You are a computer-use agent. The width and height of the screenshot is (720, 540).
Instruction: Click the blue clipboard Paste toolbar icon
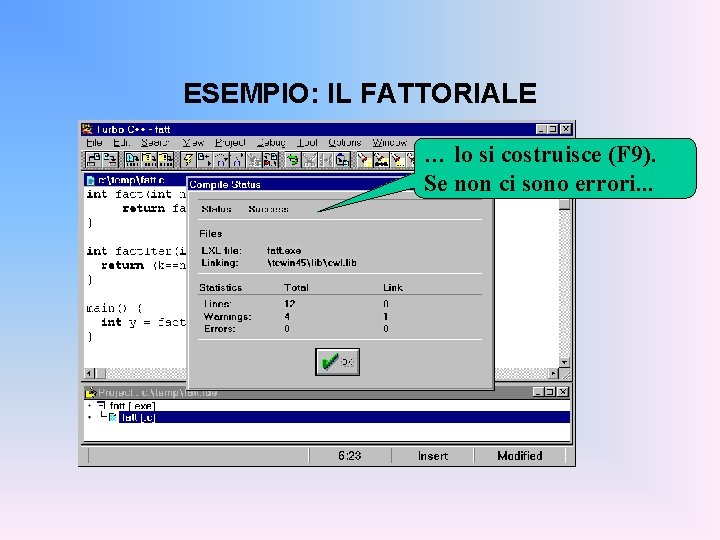click(x=342, y=160)
